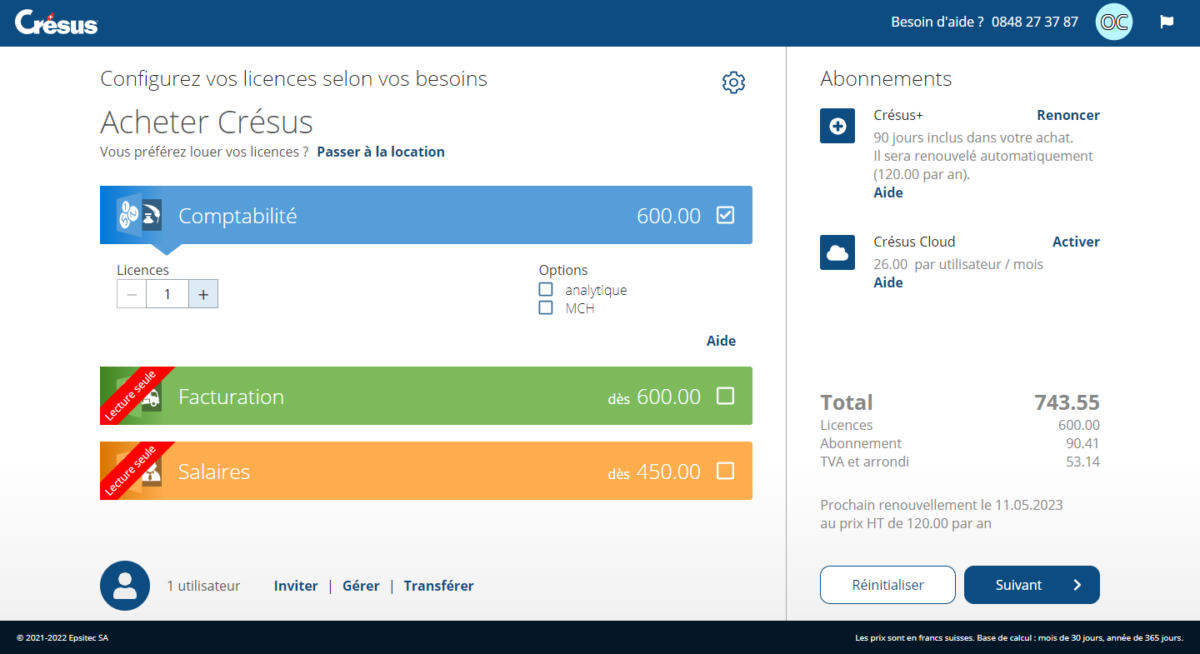1200x654 pixels.
Task: Enable the MCH option
Action: [545, 308]
